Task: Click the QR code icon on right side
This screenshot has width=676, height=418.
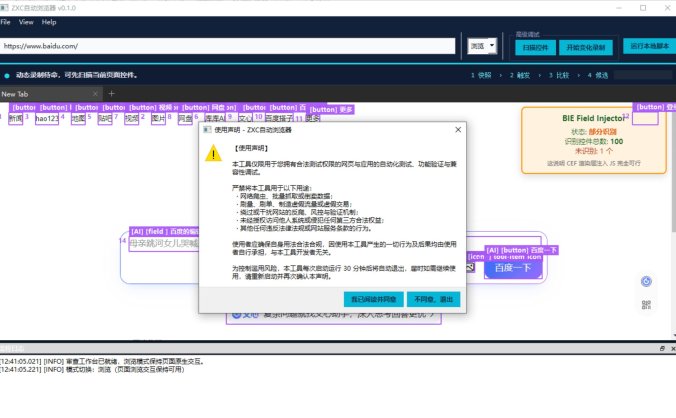Action: coord(646,305)
